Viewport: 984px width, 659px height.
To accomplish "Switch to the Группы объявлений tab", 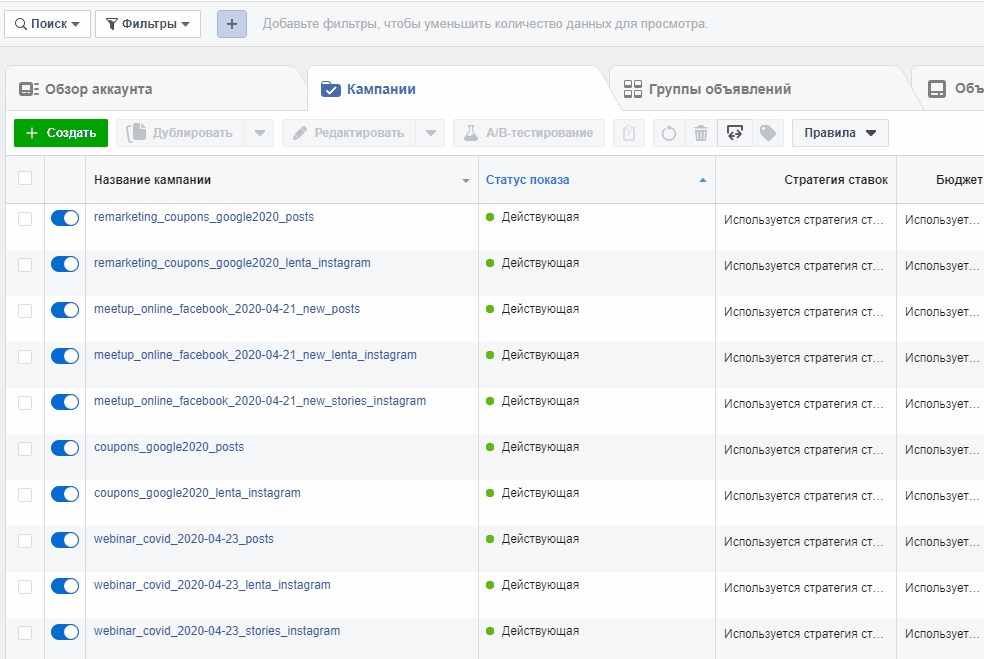I will coord(715,87).
